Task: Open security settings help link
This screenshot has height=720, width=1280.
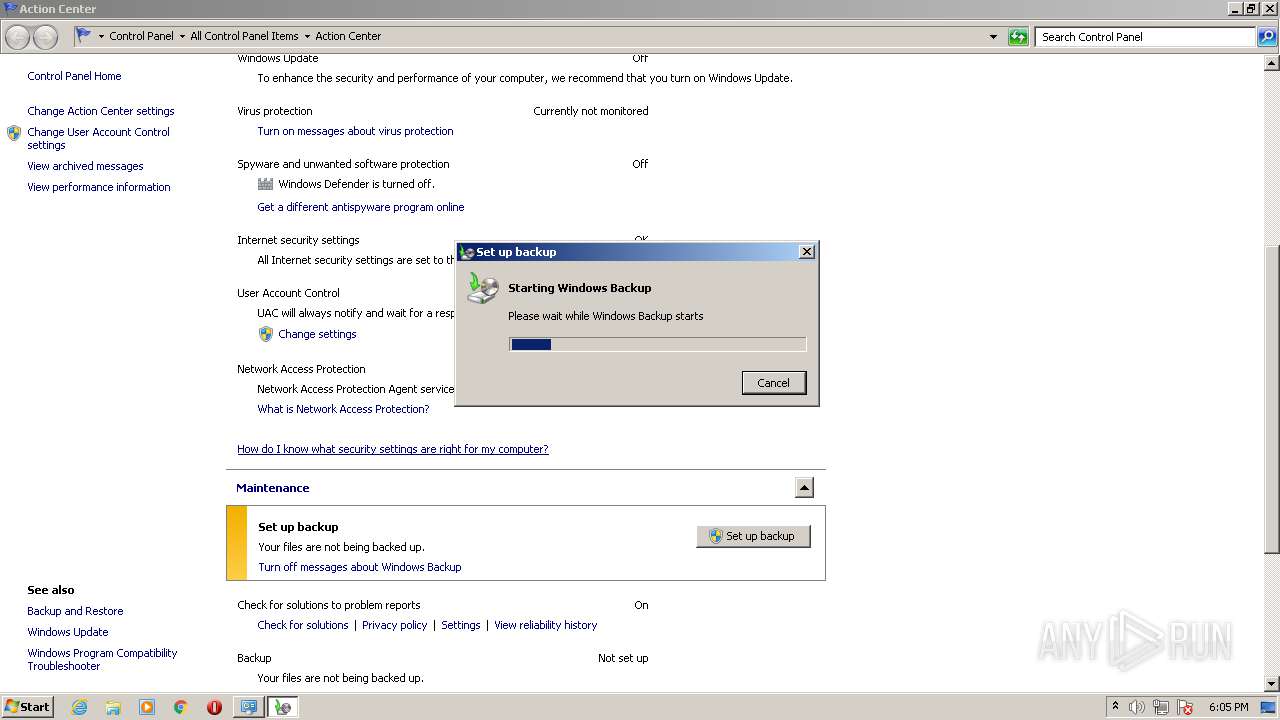Action: 392,449
